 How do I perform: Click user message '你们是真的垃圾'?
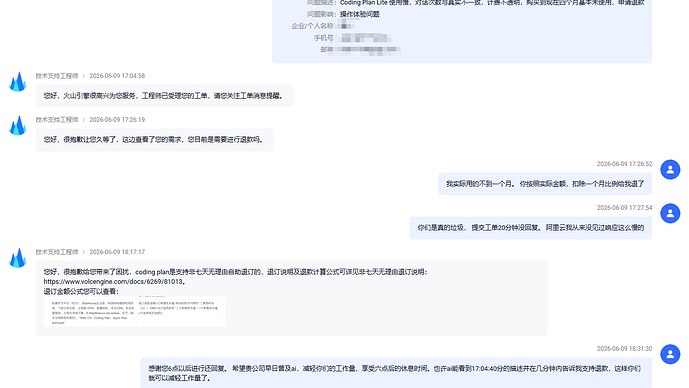point(531,228)
